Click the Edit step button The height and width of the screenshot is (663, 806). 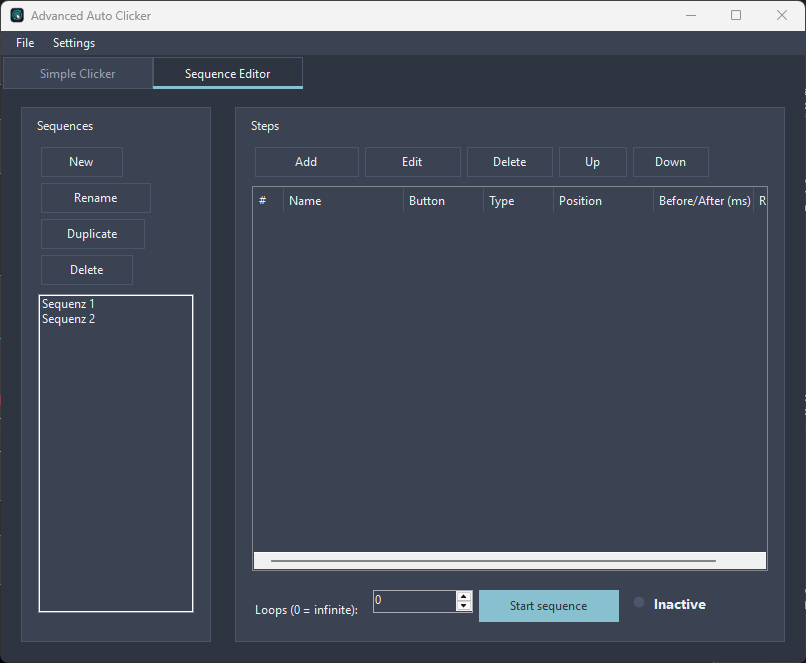pos(412,162)
